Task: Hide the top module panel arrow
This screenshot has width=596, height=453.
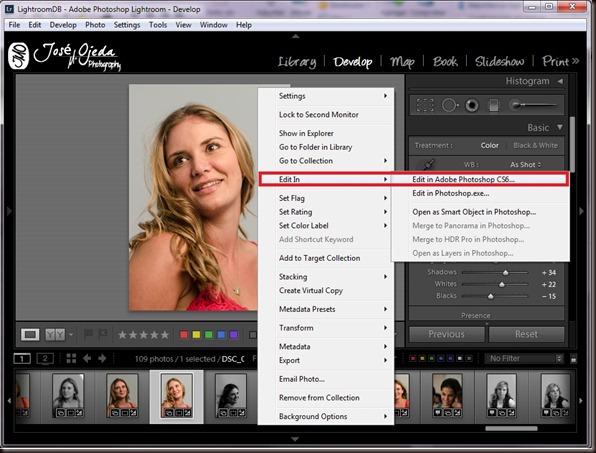Action: click(295, 36)
